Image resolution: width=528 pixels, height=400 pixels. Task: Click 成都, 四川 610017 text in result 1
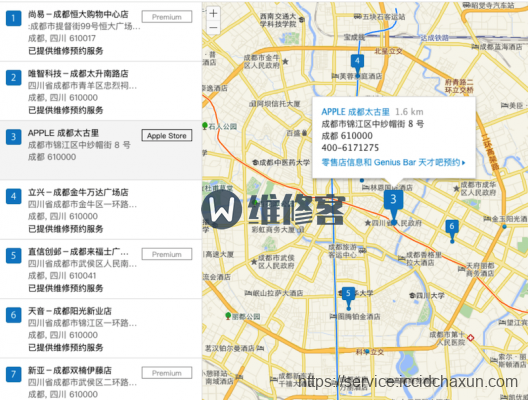click(62, 38)
